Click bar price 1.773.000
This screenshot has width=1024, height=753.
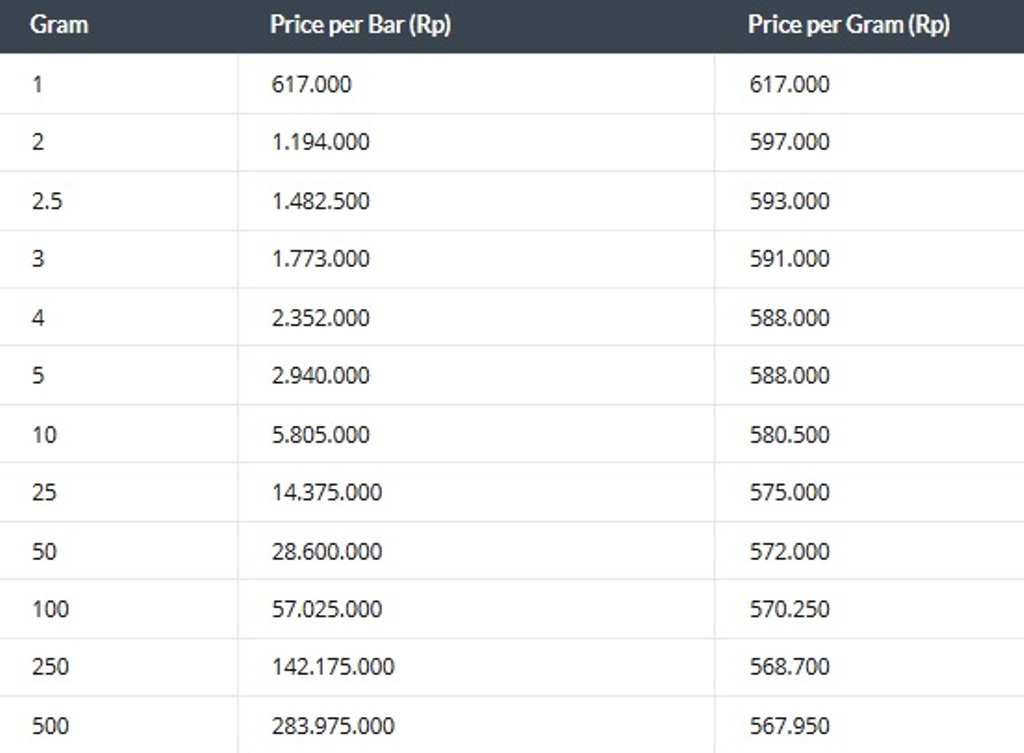point(320,259)
